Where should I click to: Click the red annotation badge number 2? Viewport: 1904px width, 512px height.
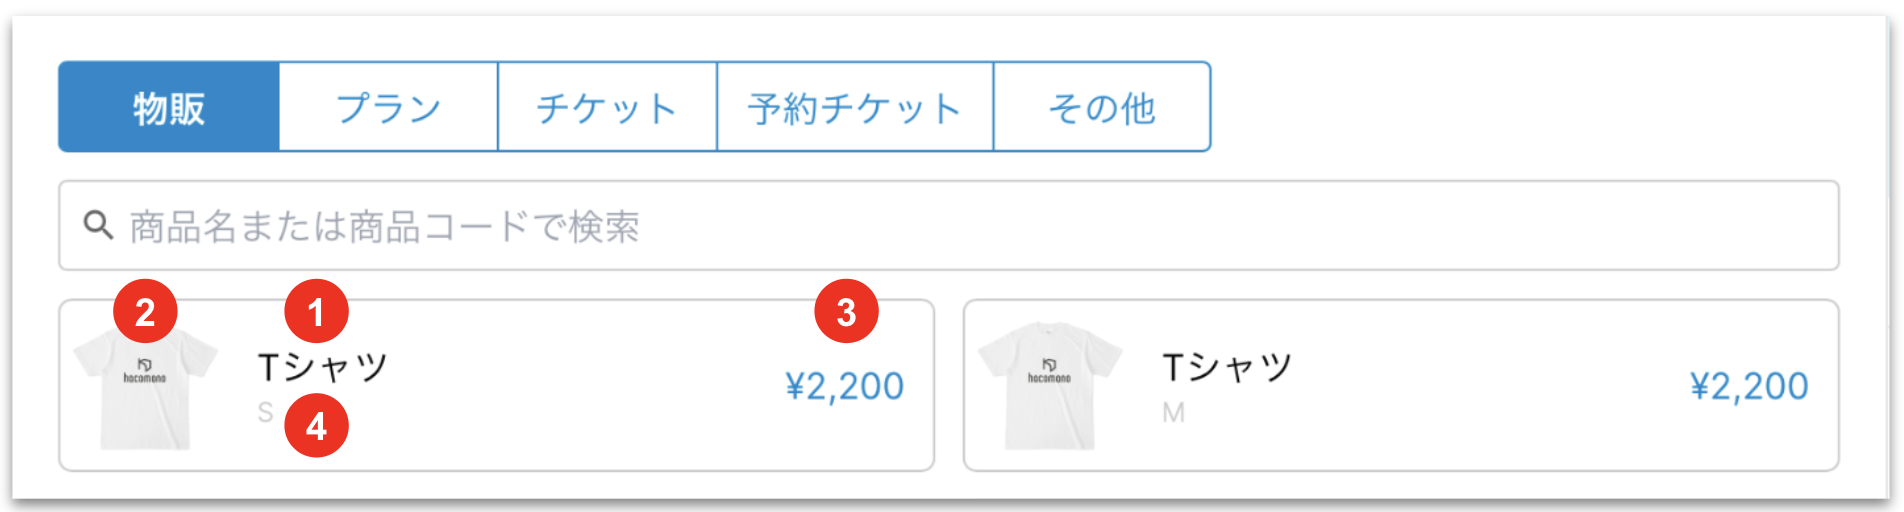click(145, 311)
